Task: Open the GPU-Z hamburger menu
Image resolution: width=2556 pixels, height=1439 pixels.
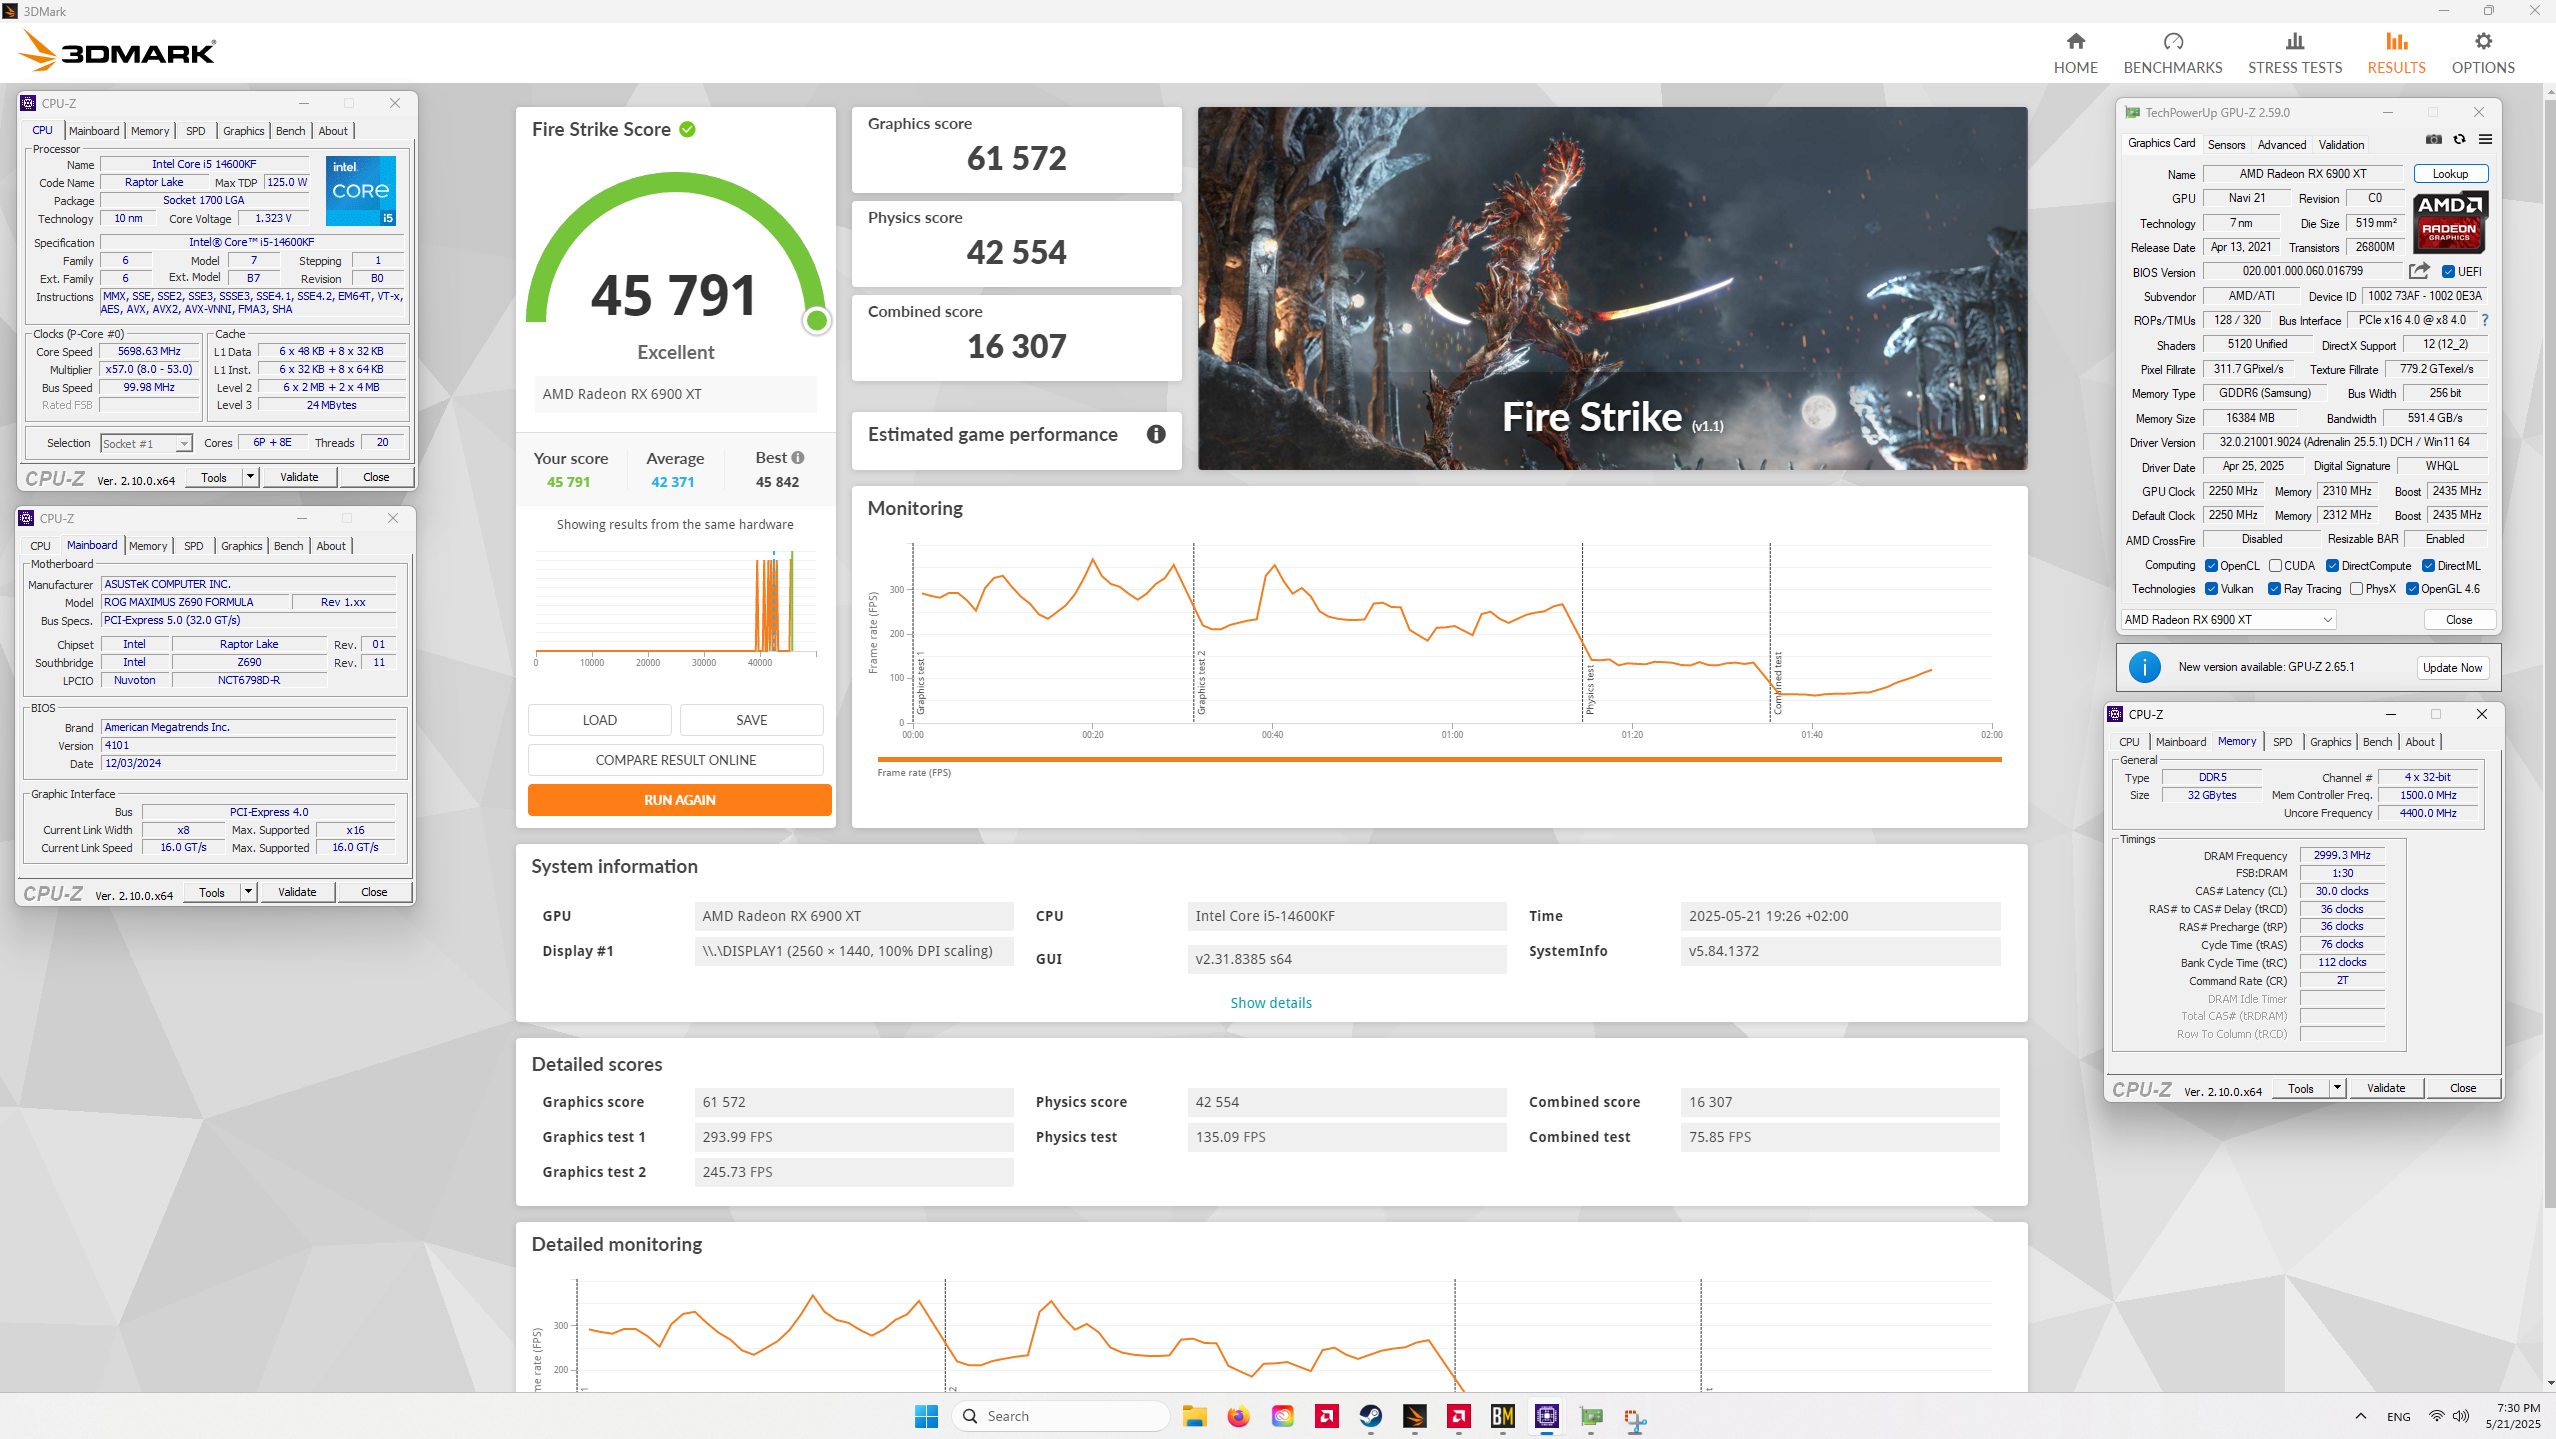Action: [2485, 140]
